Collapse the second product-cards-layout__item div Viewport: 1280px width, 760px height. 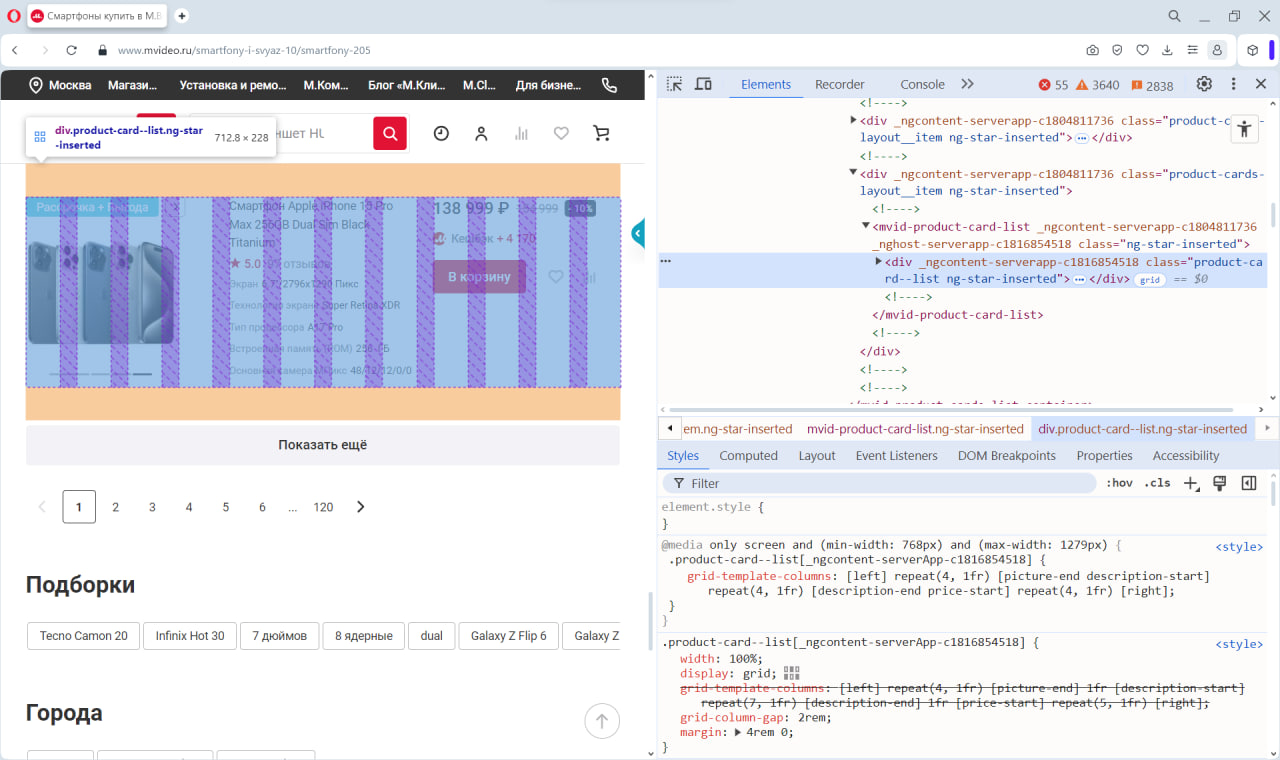853,173
